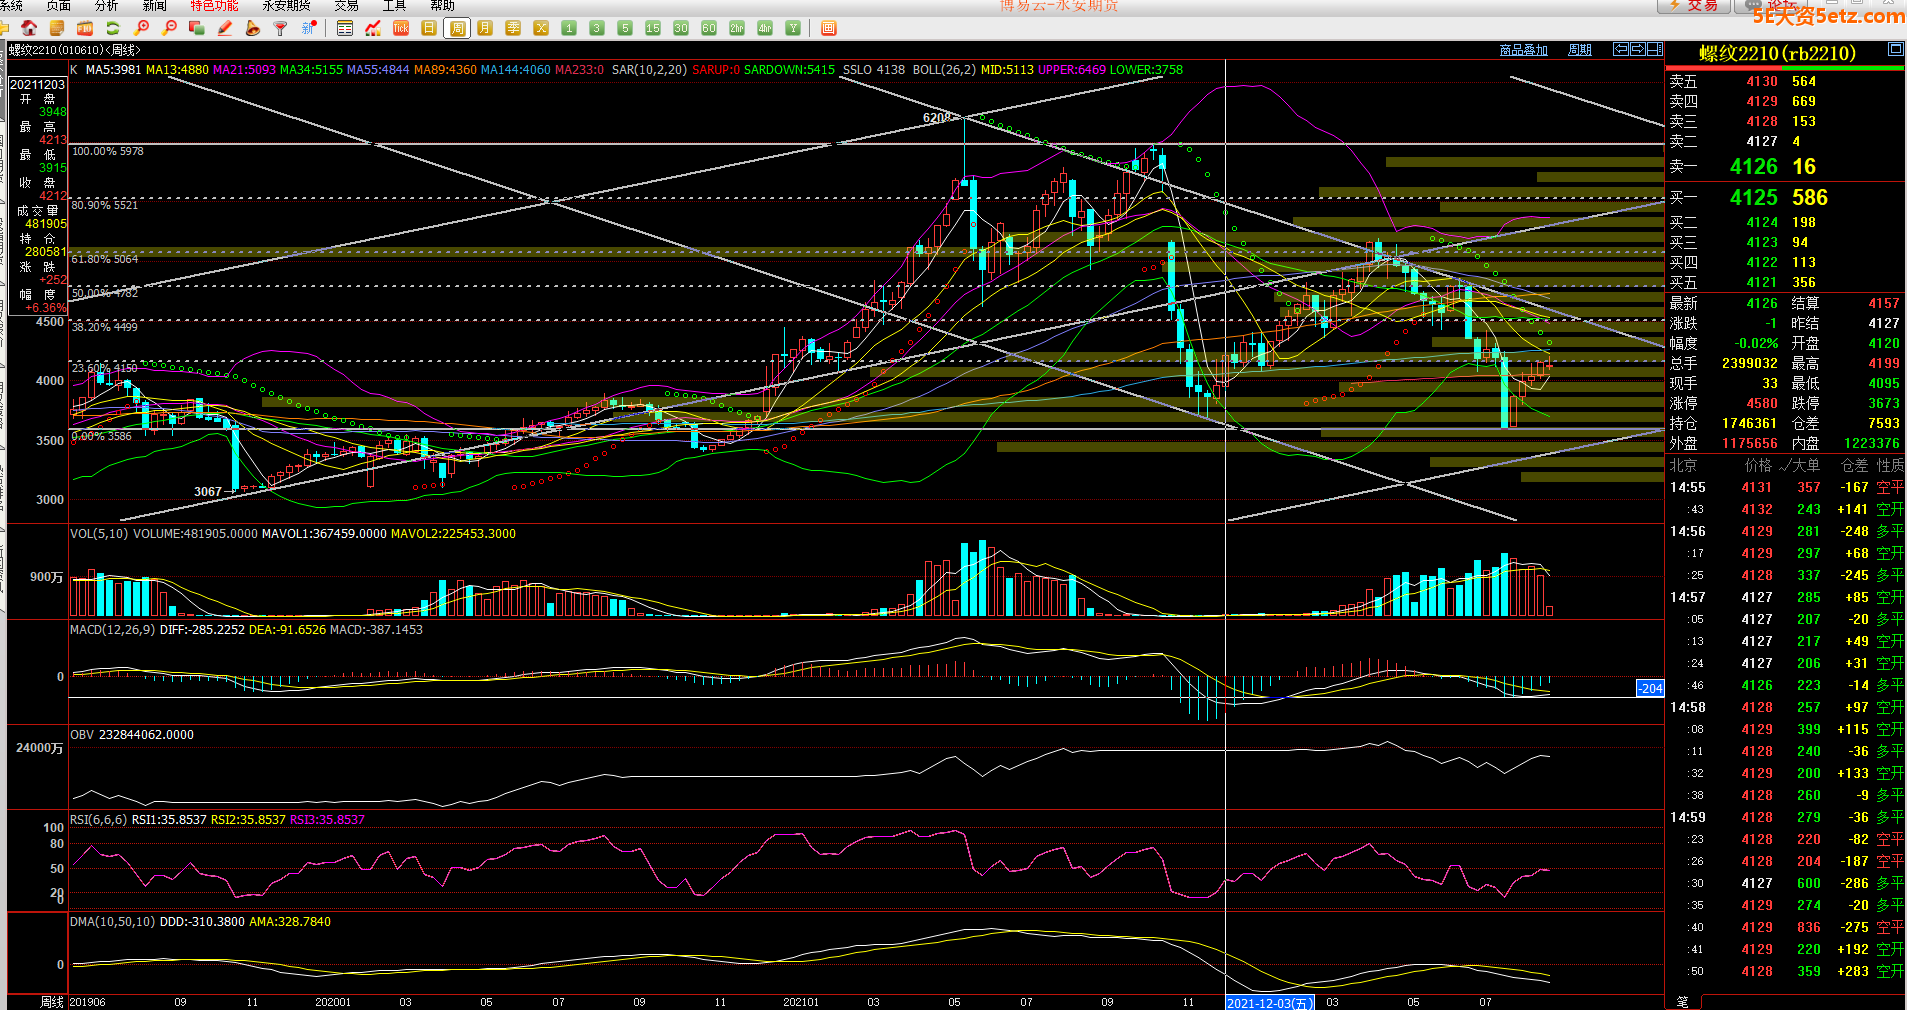Toggle the side info panel icon
Viewport: 1907px width, 1010px height.
[x=1654, y=49]
